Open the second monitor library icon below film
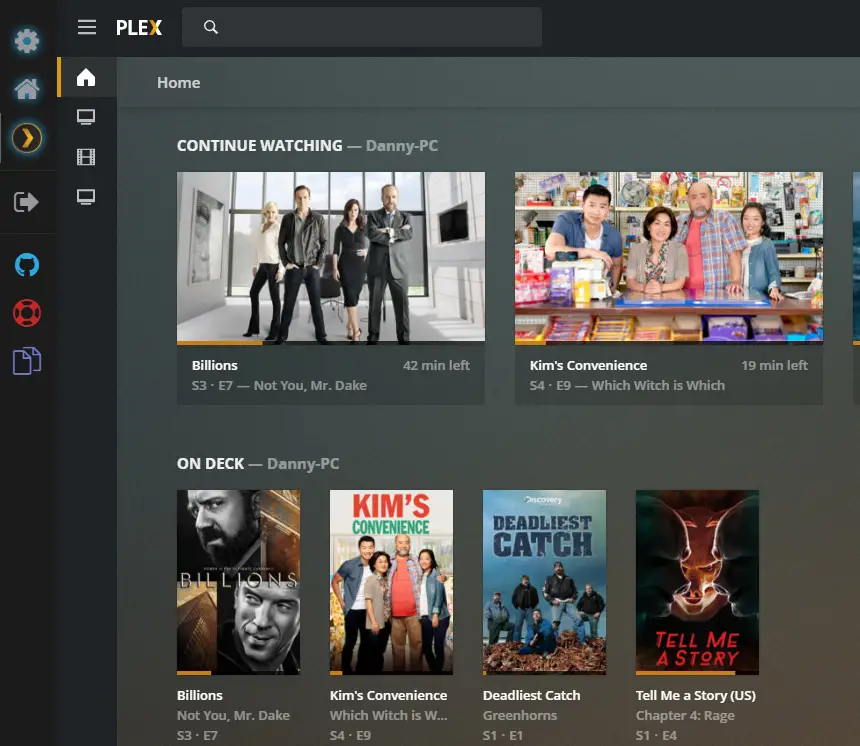The image size is (860, 746). pyautogui.click(x=86, y=197)
